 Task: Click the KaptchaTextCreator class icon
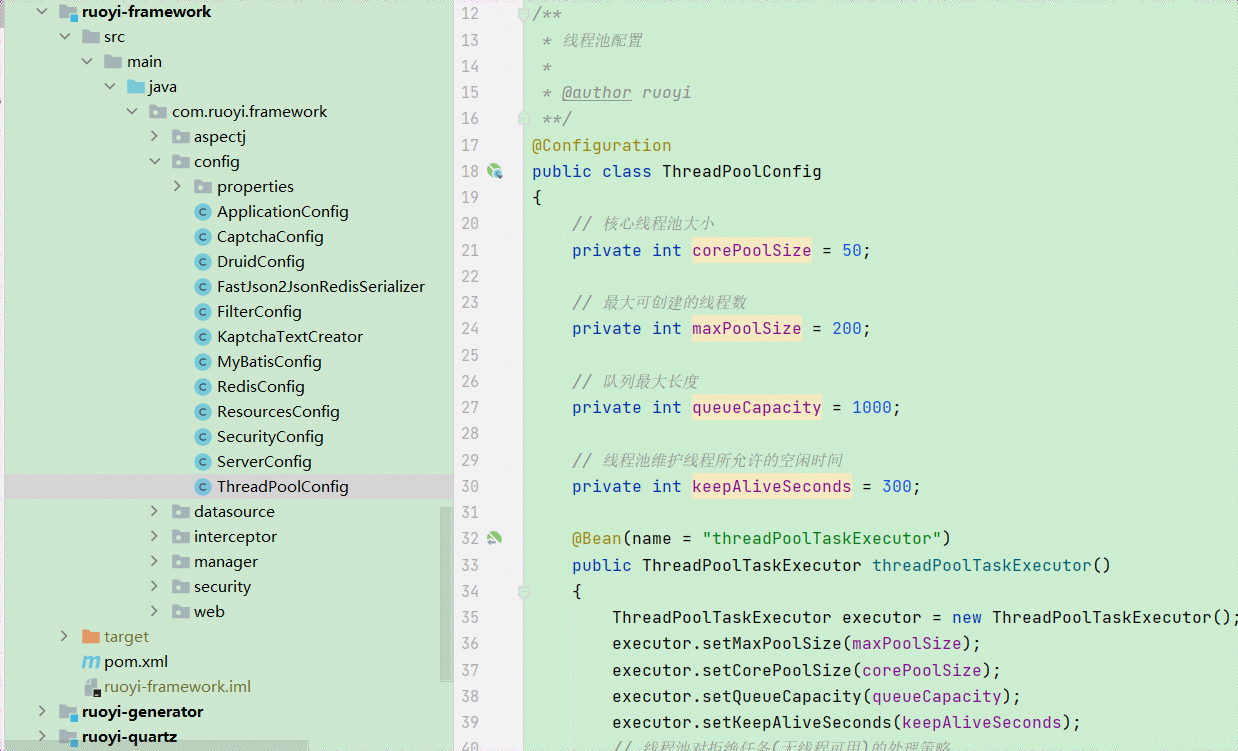[x=203, y=337]
